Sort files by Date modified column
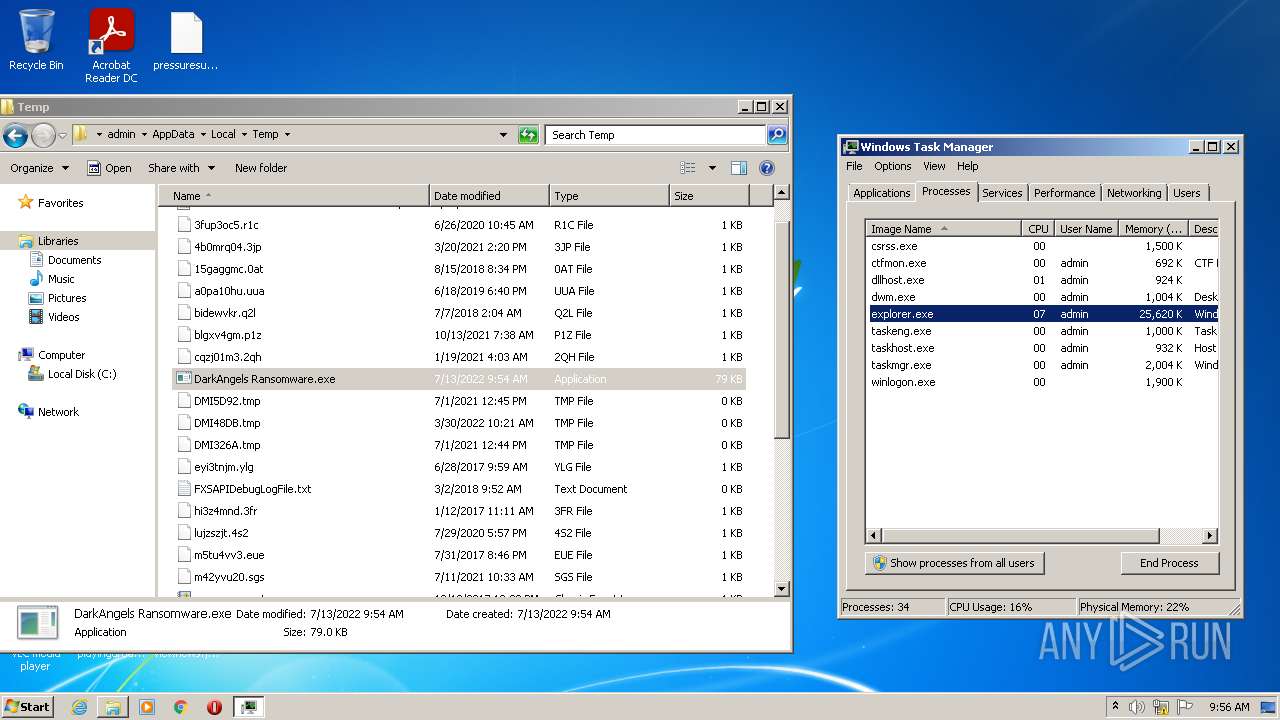The width and height of the screenshot is (1280, 720). [x=489, y=196]
